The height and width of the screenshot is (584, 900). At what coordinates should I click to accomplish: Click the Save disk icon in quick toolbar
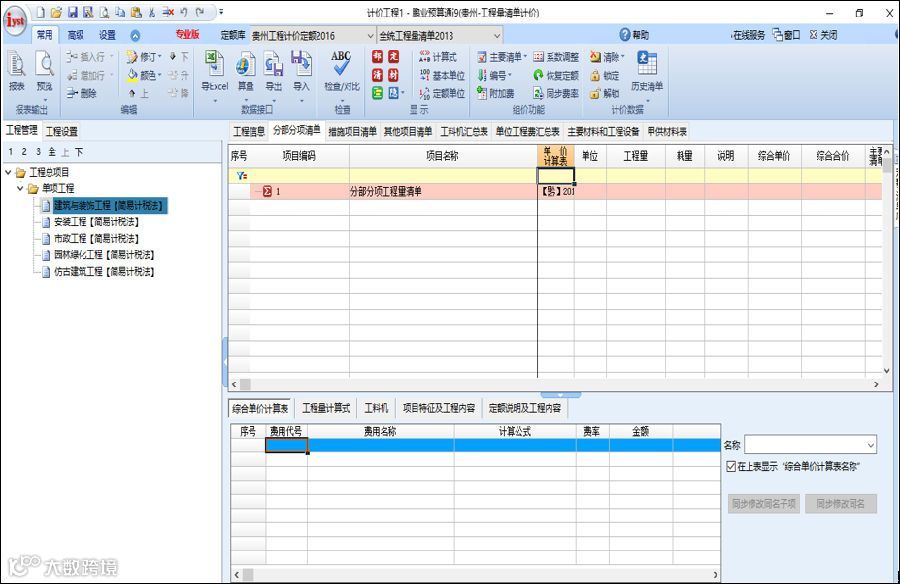click(x=72, y=12)
